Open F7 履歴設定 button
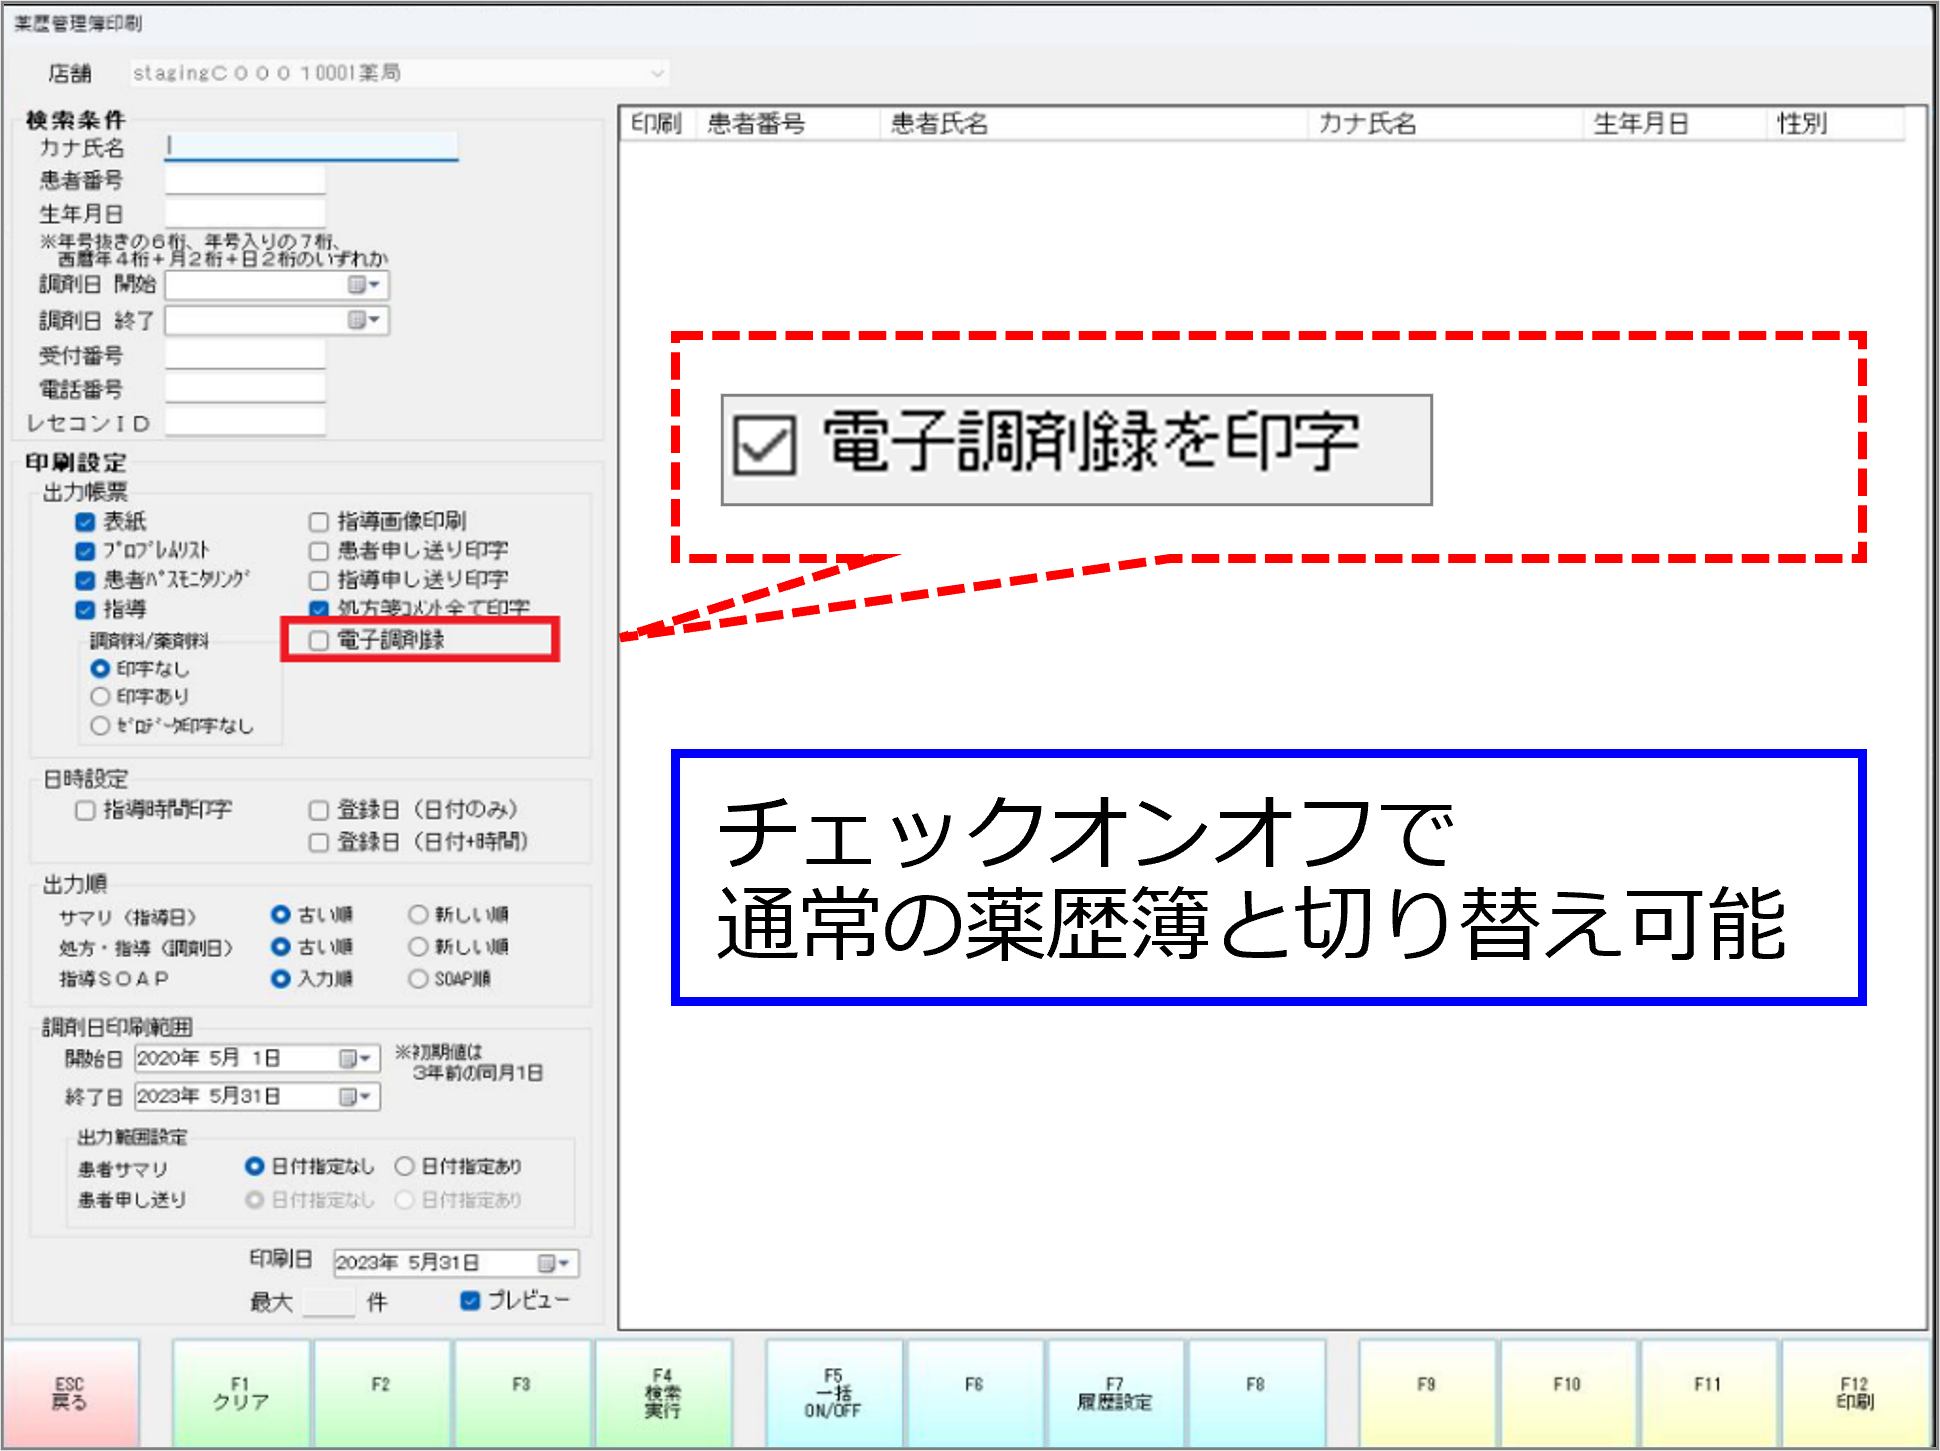The width and height of the screenshot is (1940, 1451). tap(1114, 1393)
